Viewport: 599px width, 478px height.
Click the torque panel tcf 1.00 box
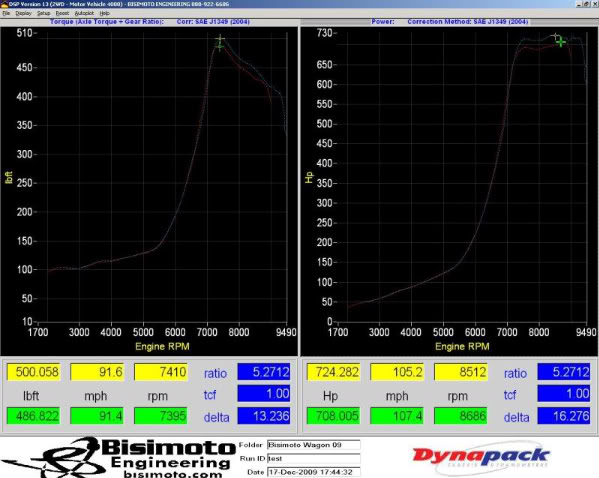tap(264, 394)
